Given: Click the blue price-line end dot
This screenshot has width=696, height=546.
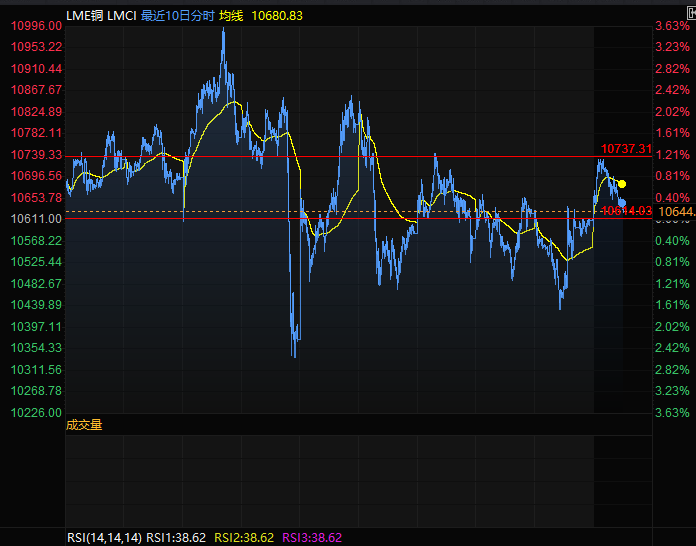Looking at the screenshot, I should coord(622,203).
